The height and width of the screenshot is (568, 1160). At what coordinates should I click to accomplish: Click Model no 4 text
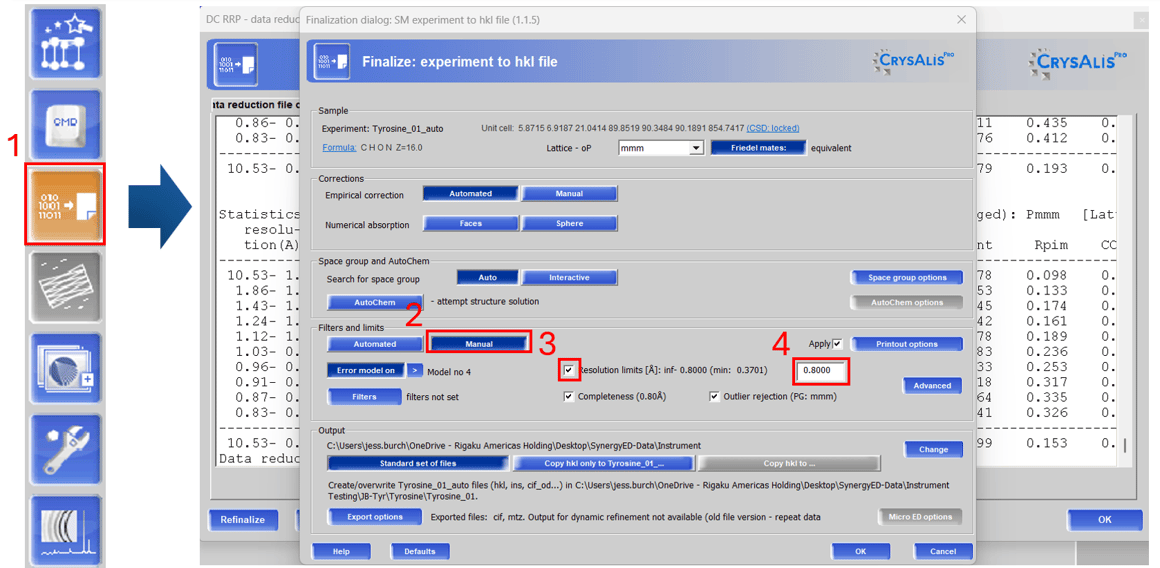(x=449, y=371)
